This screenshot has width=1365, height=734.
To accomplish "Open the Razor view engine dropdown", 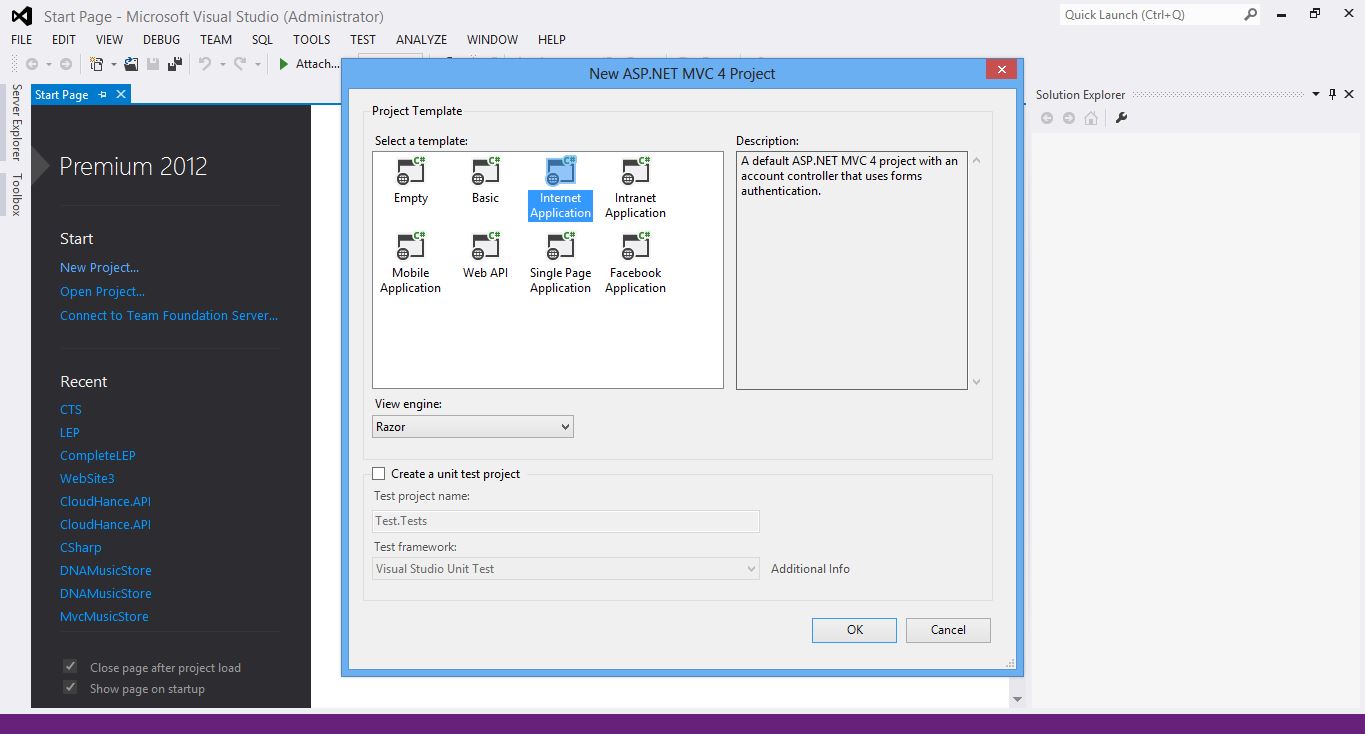I will 563,426.
